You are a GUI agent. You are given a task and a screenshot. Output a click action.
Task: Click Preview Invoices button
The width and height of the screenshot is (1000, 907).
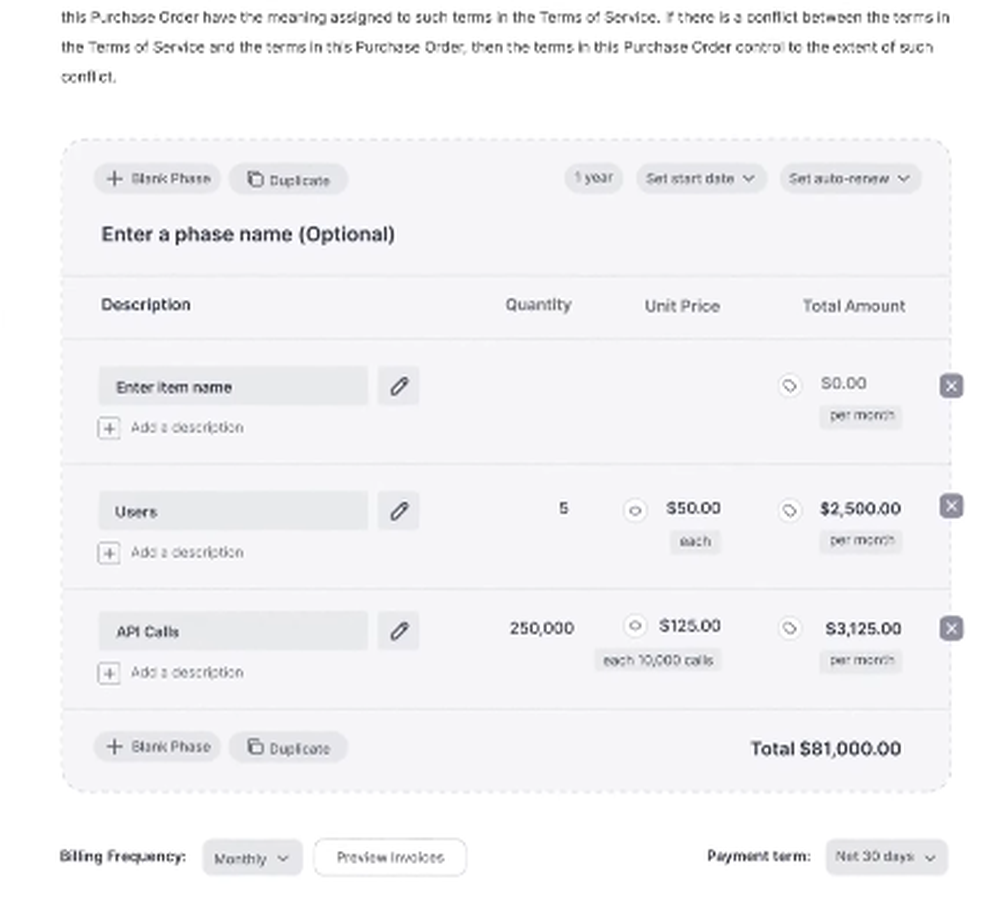coord(390,857)
